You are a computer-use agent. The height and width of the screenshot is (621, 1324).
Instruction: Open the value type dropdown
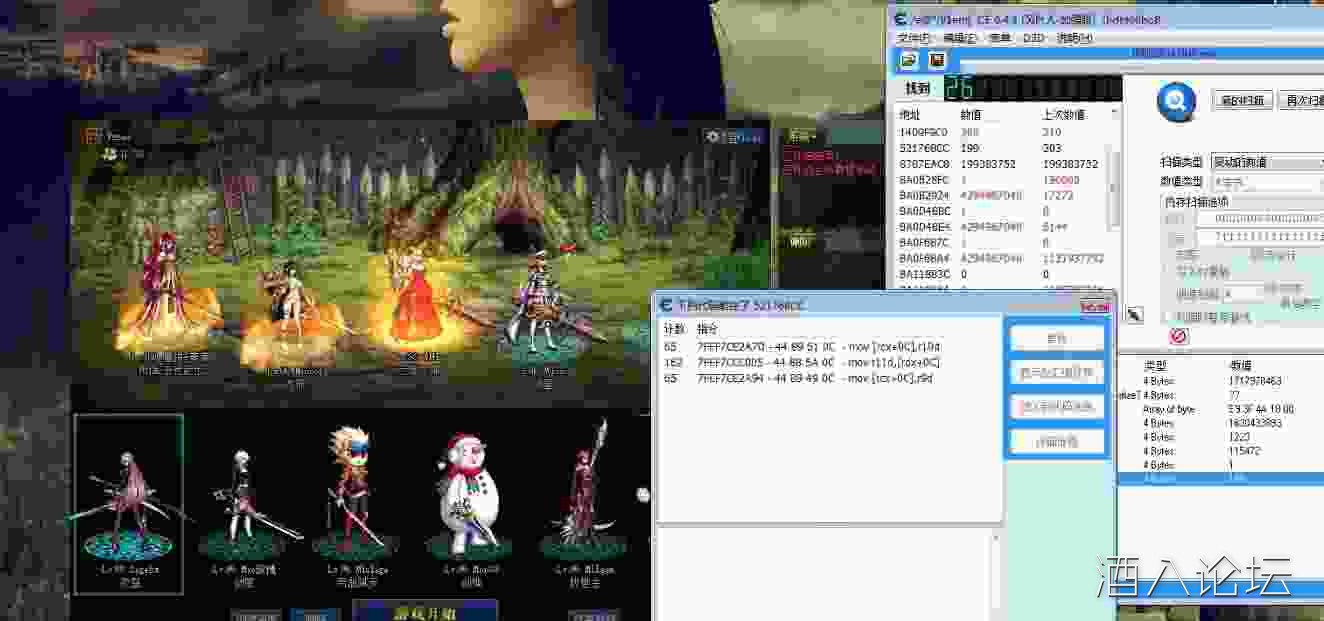tap(1266, 182)
